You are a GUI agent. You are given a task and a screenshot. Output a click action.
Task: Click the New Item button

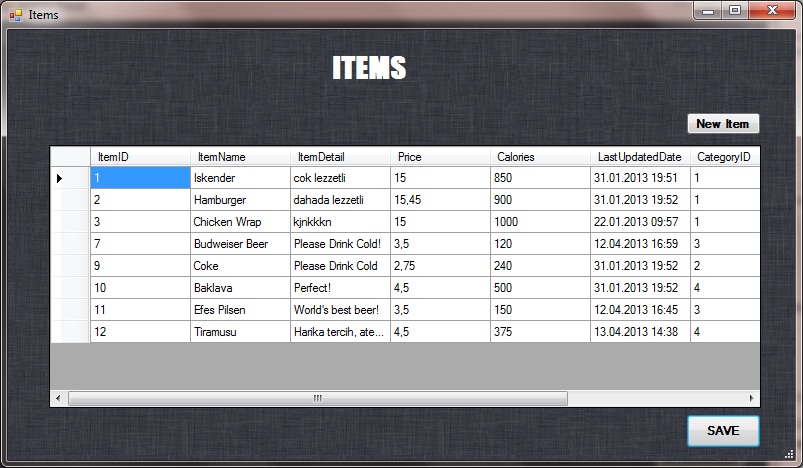pyautogui.click(x=723, y=124)
